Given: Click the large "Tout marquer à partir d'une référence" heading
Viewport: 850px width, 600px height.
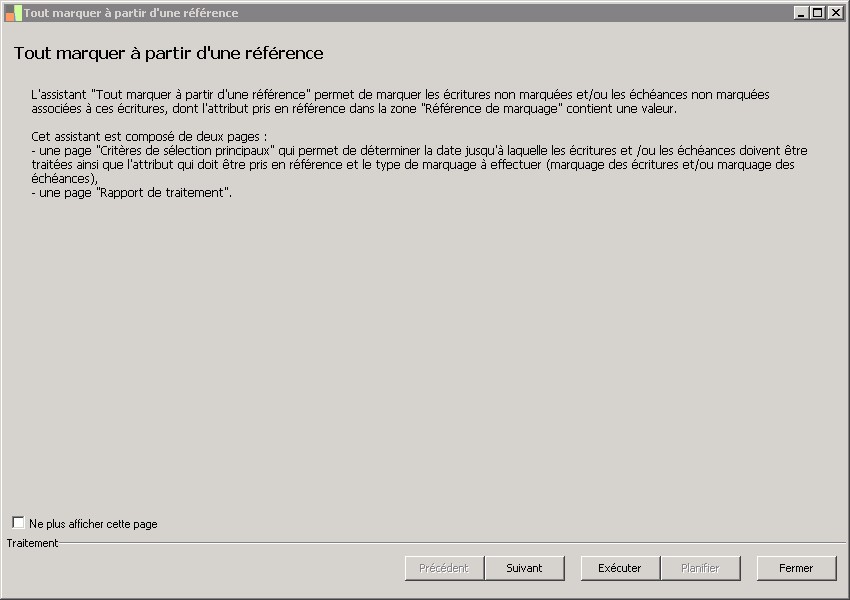Looking at the screenshot, I should coord(169,53).
